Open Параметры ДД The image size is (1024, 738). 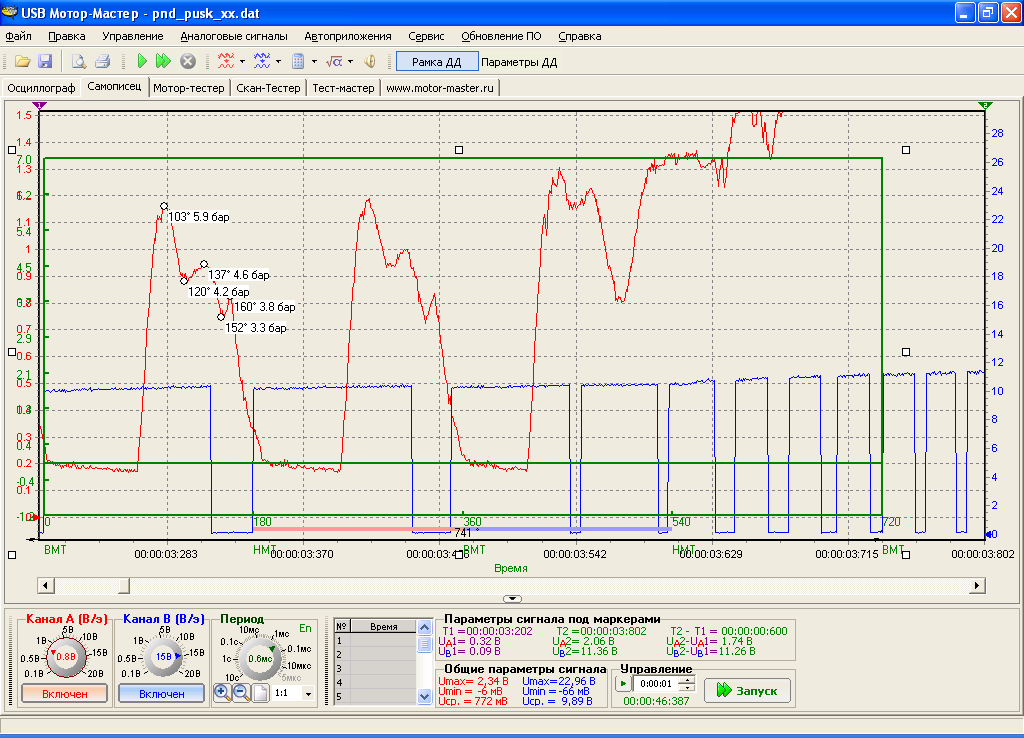(x=519, y=62)
